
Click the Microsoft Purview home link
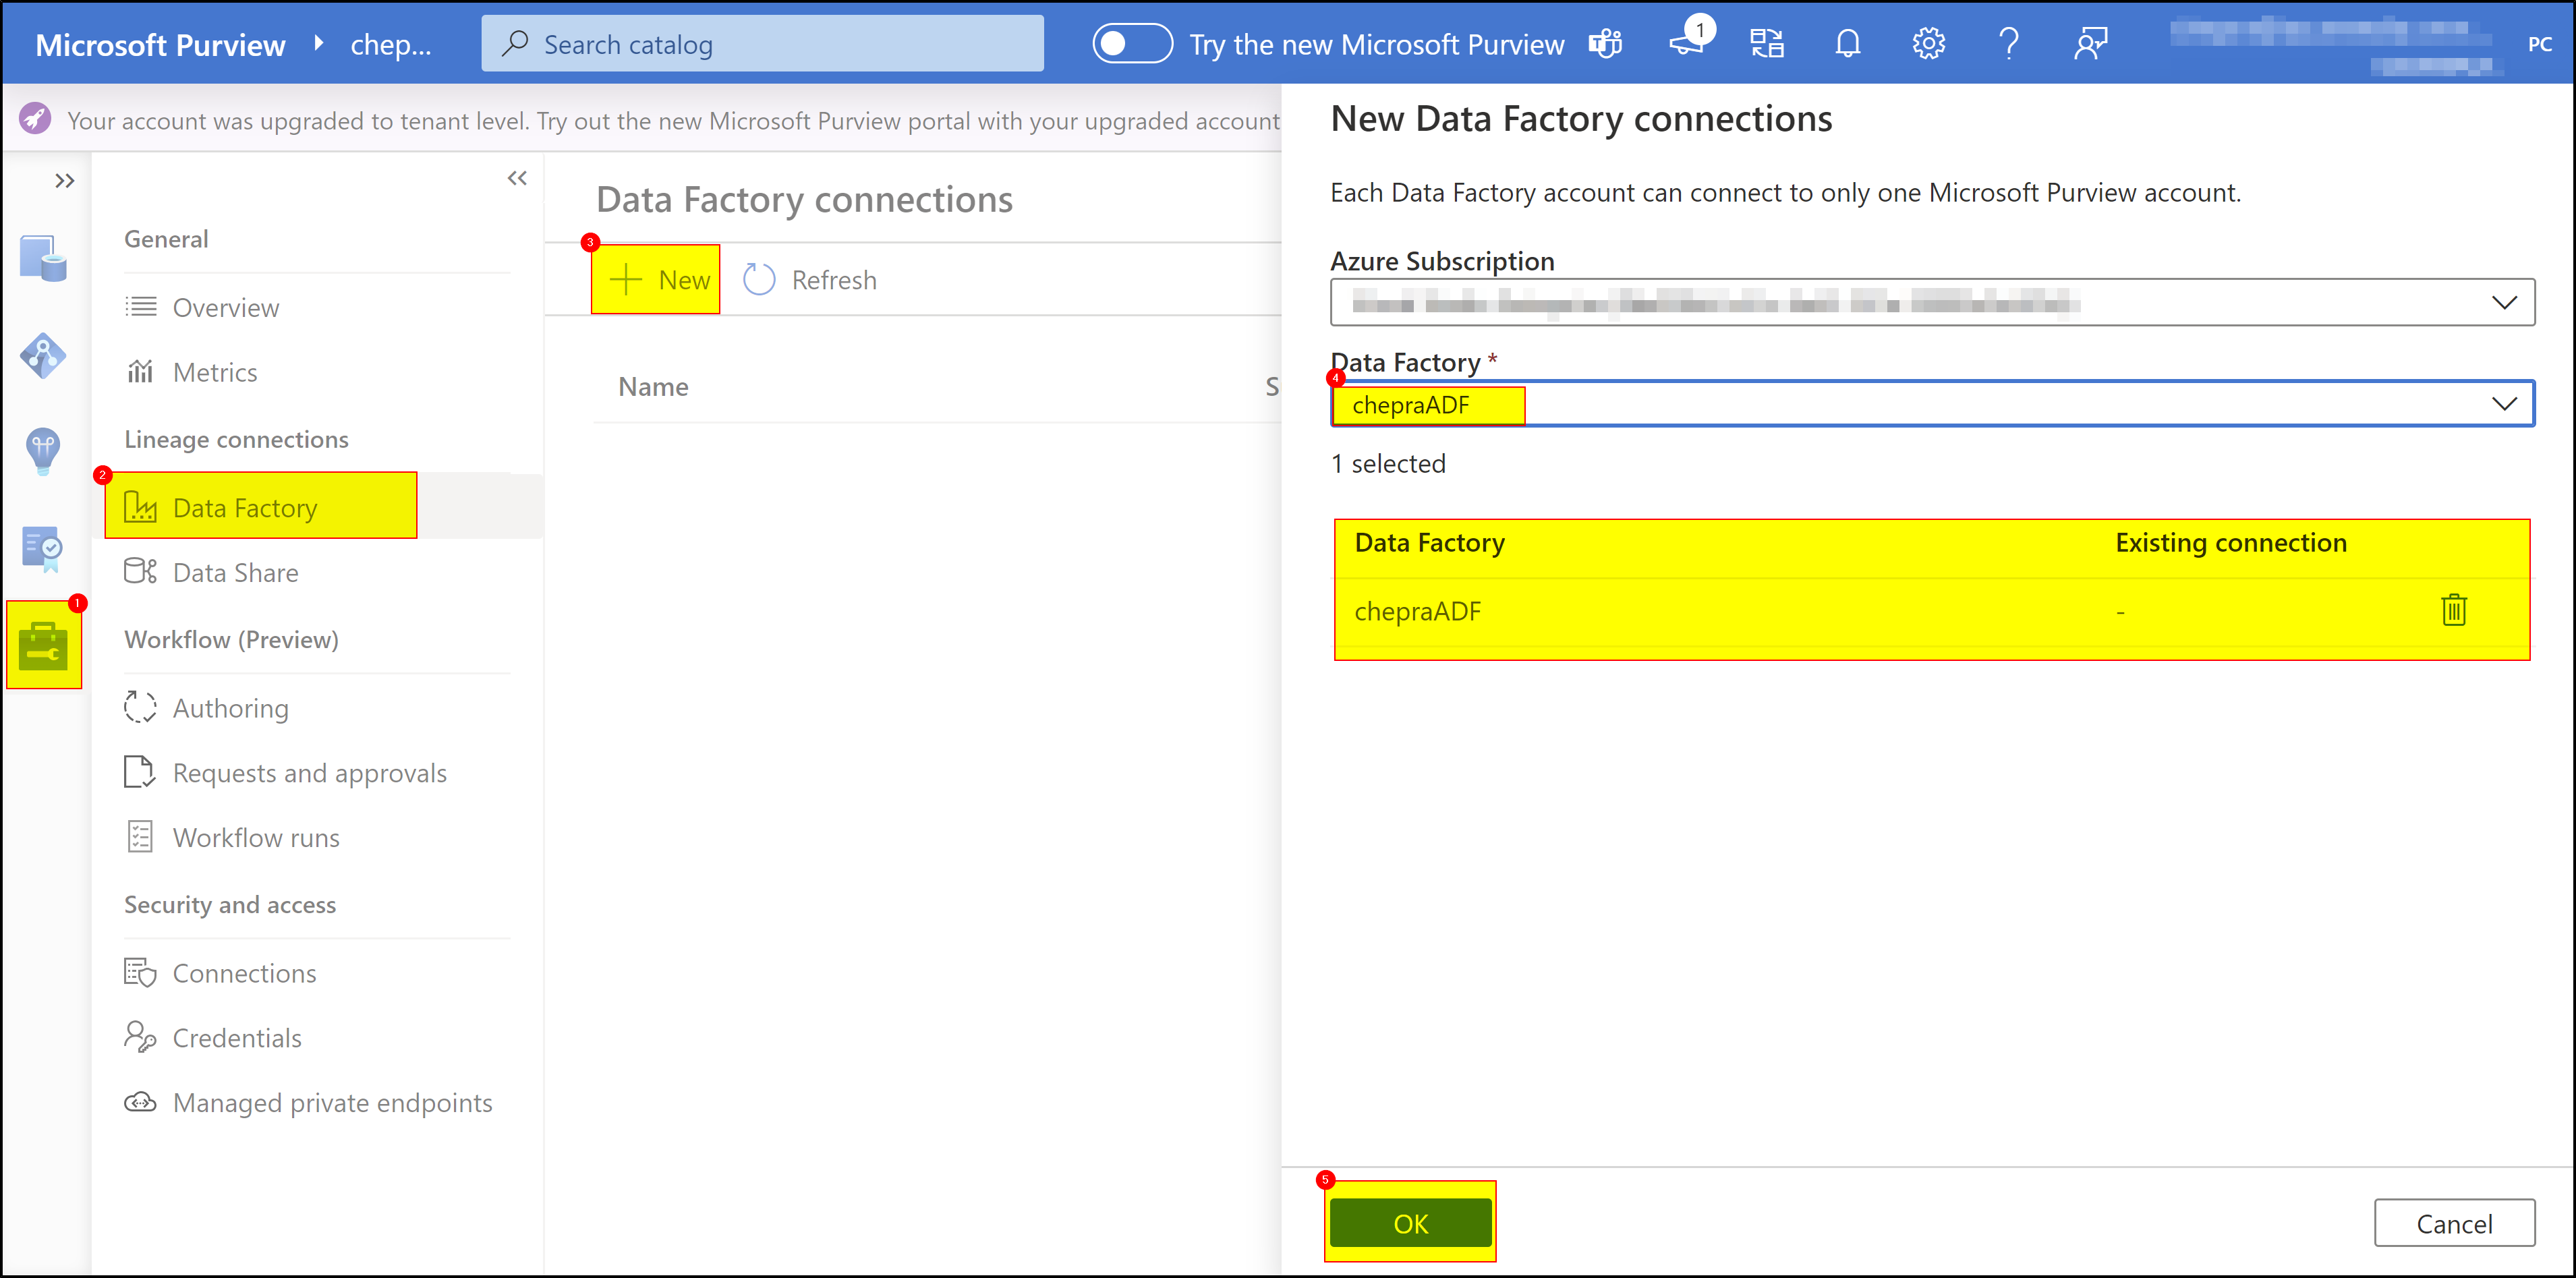[160, 44]
